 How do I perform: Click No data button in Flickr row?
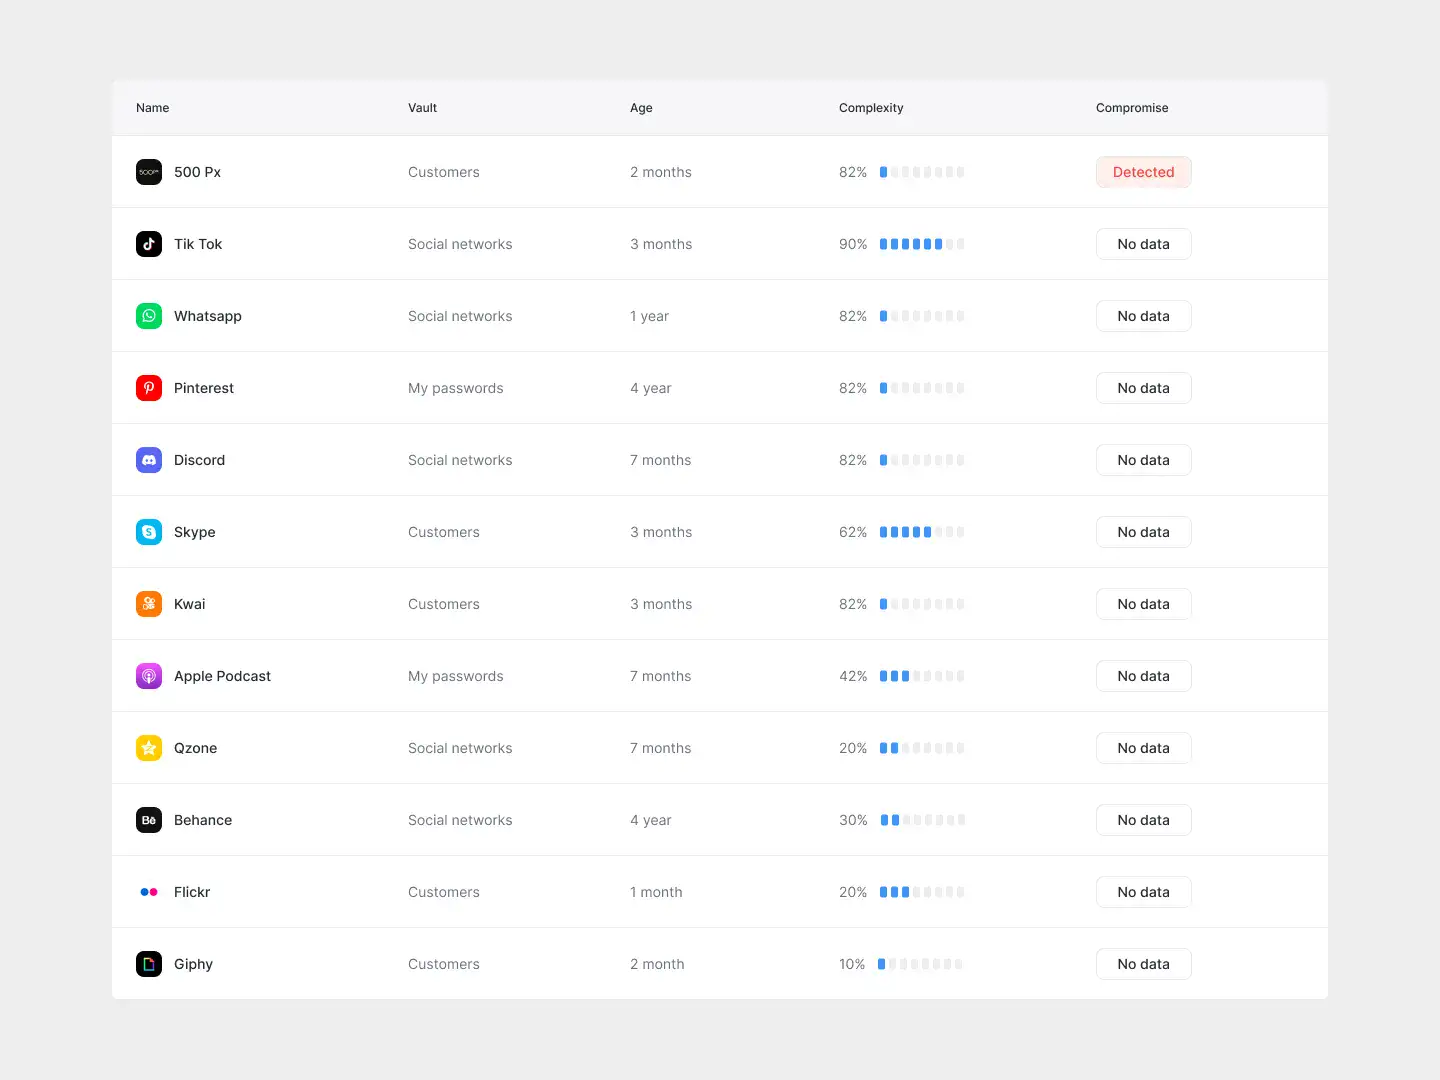click(x=1143, y=892)
